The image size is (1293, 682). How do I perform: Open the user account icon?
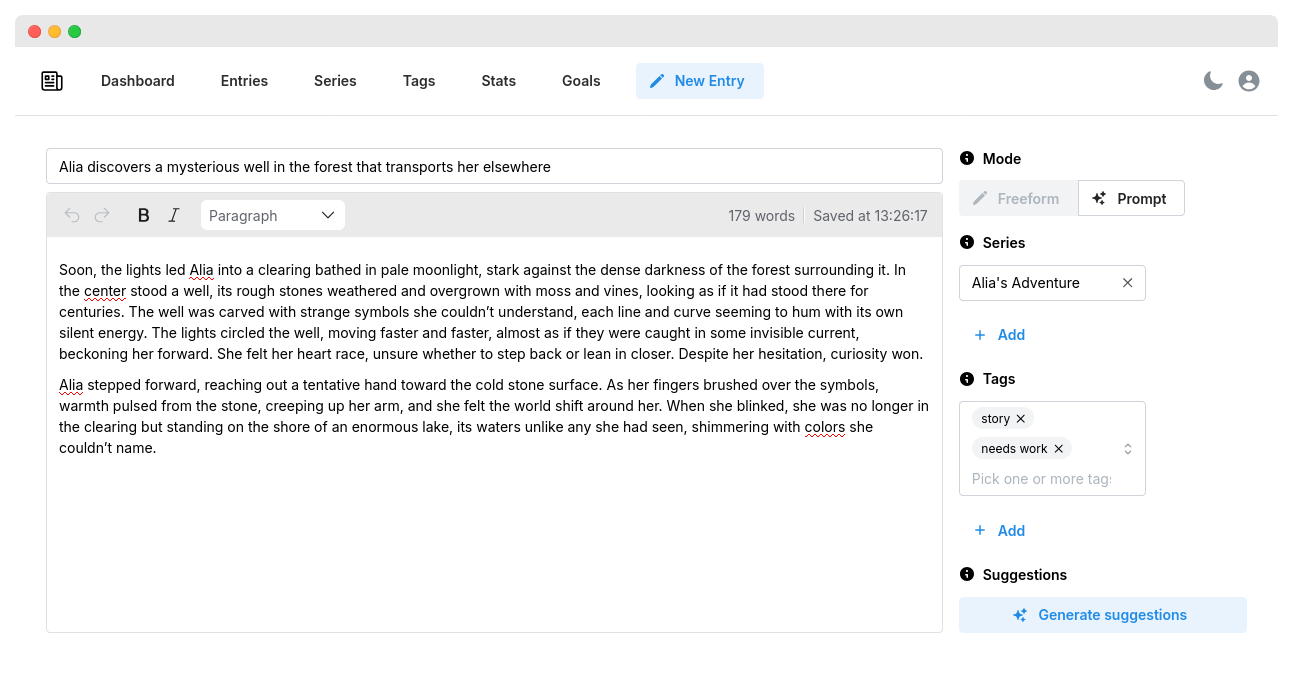tap(1248, 81)
